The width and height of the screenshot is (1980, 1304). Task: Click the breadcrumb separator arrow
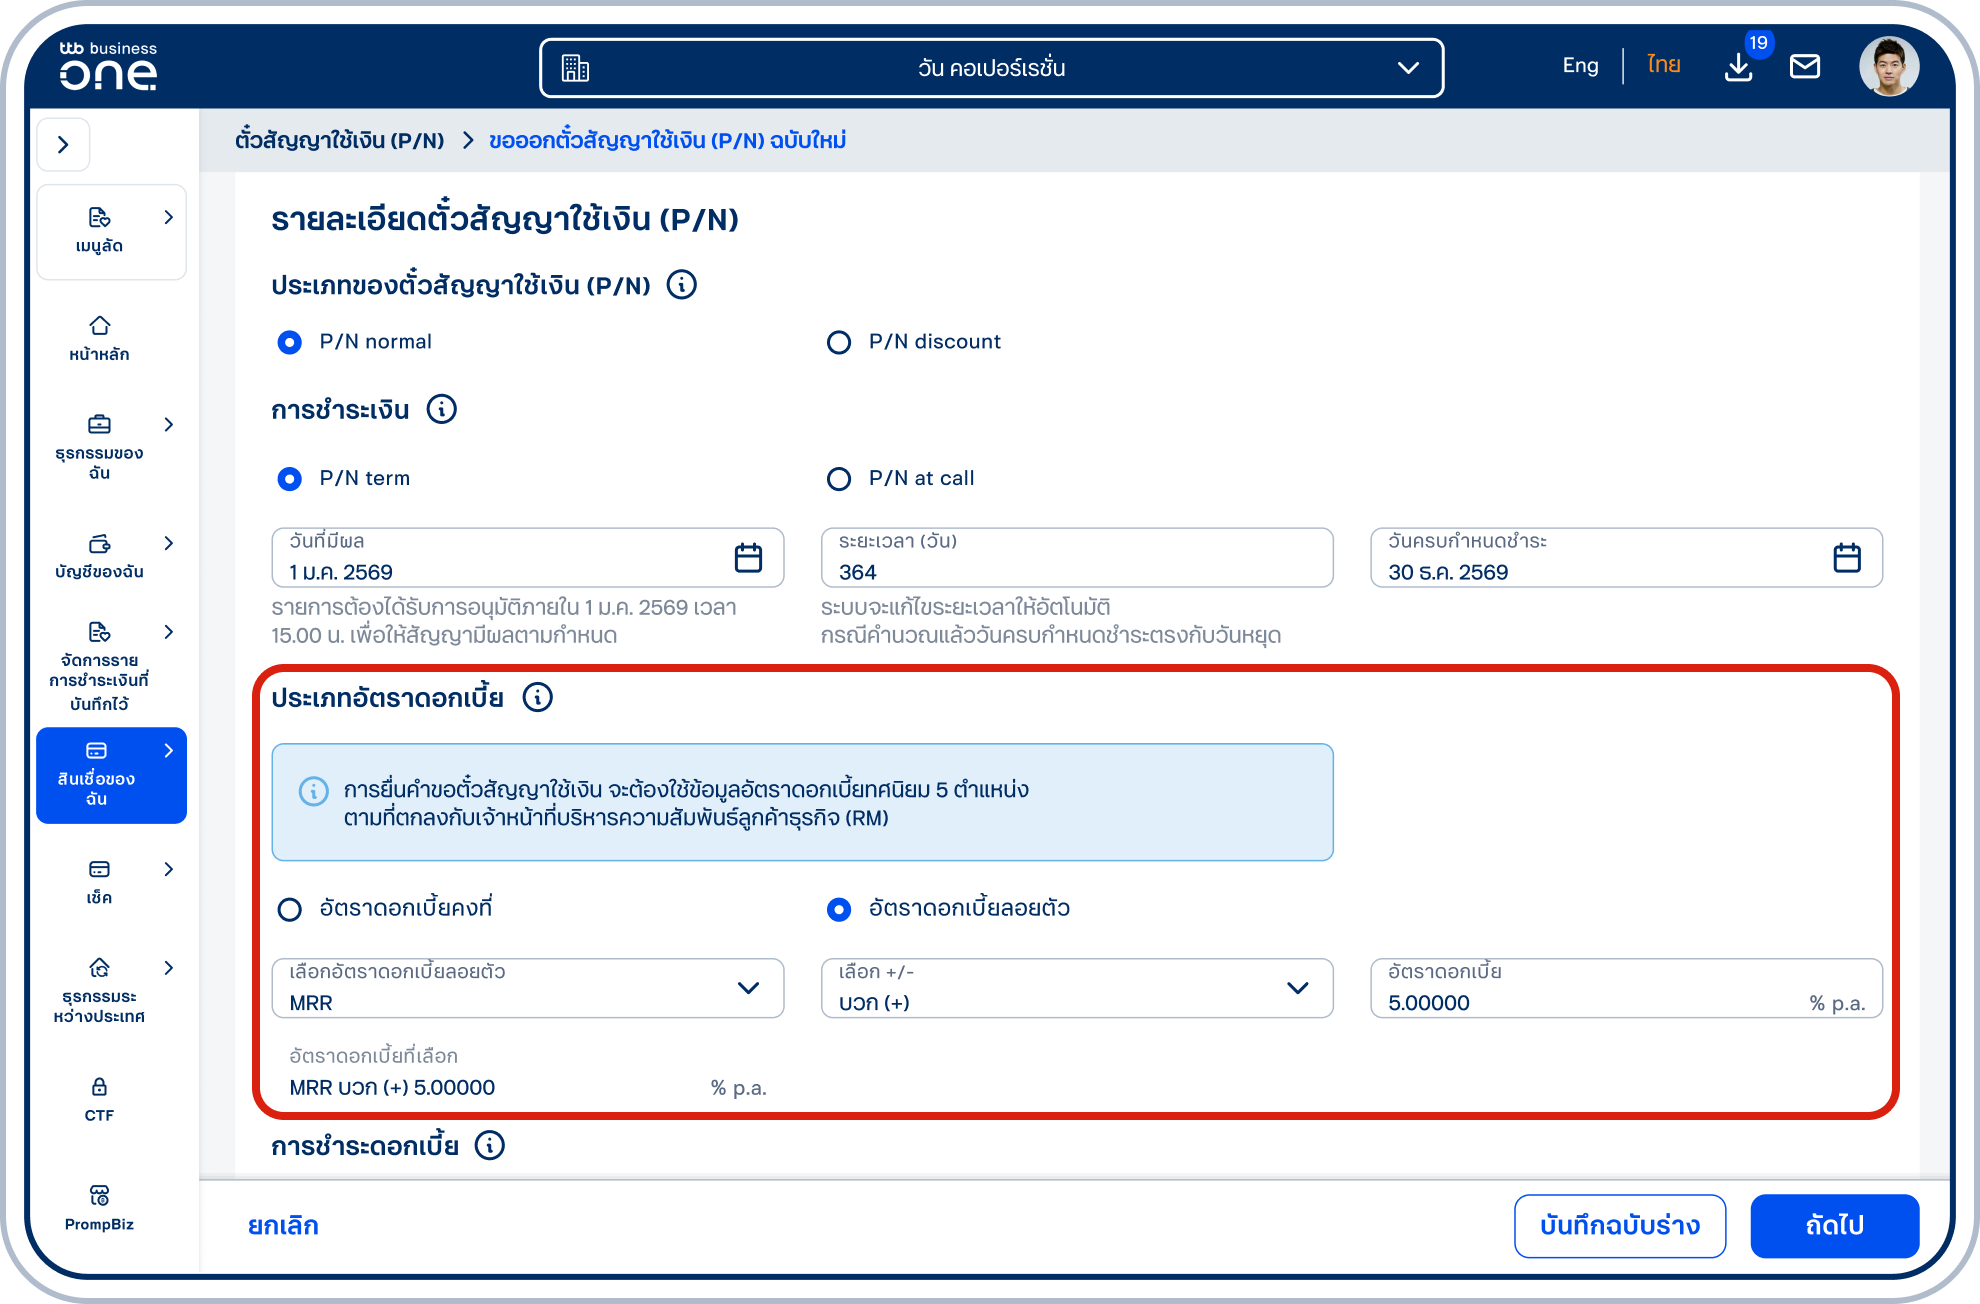pos(467,141)
